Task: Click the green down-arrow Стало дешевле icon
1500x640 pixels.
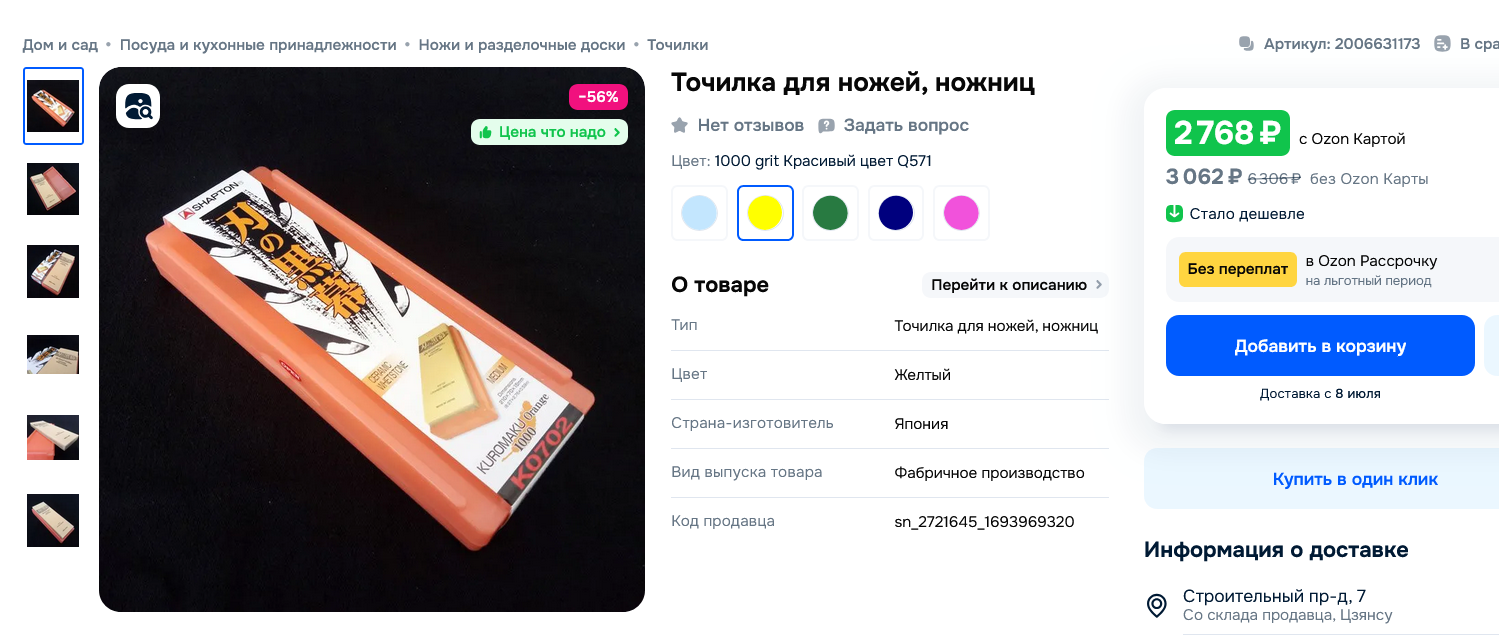Action: (1175, 213)
